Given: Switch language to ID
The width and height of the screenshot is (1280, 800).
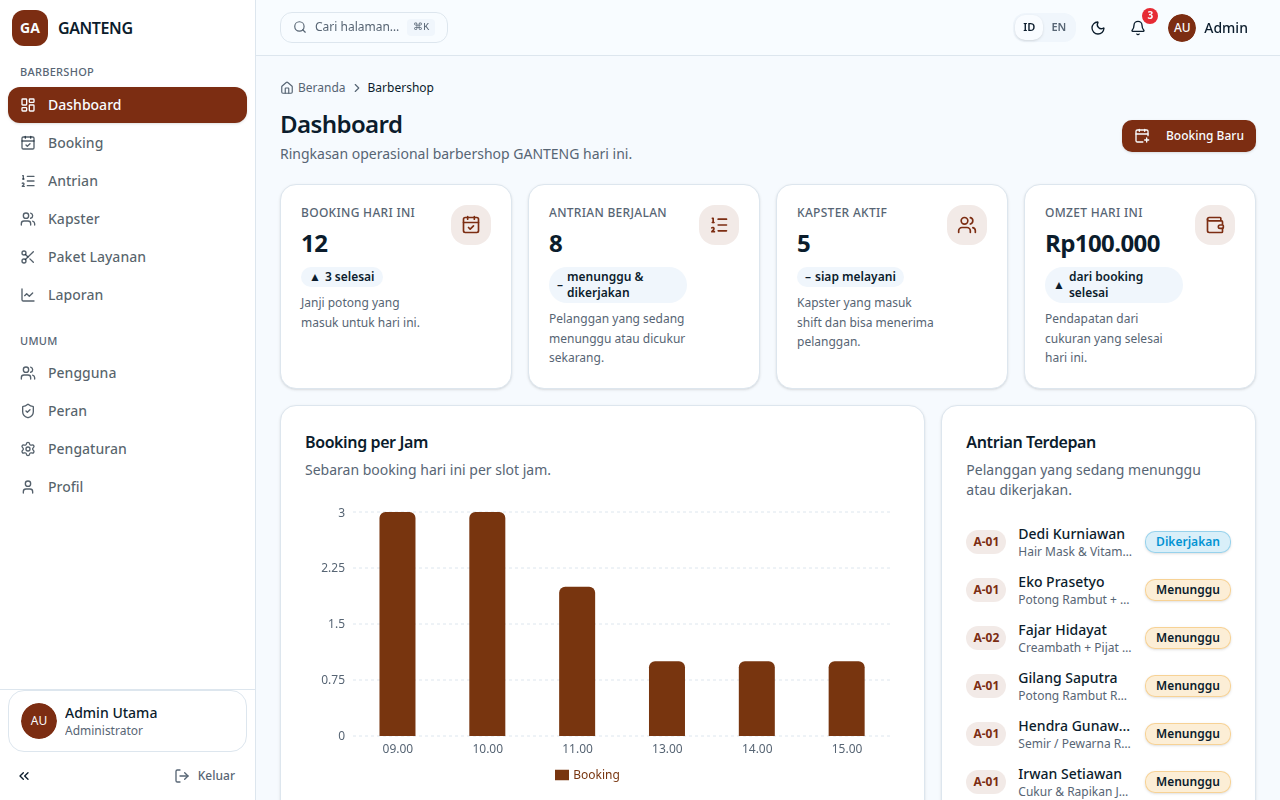Looking at the screenshot, I should click(x=1029, y=28).
